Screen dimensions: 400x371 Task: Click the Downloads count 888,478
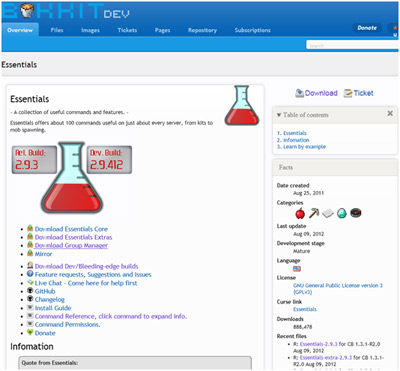coord(303,327)
